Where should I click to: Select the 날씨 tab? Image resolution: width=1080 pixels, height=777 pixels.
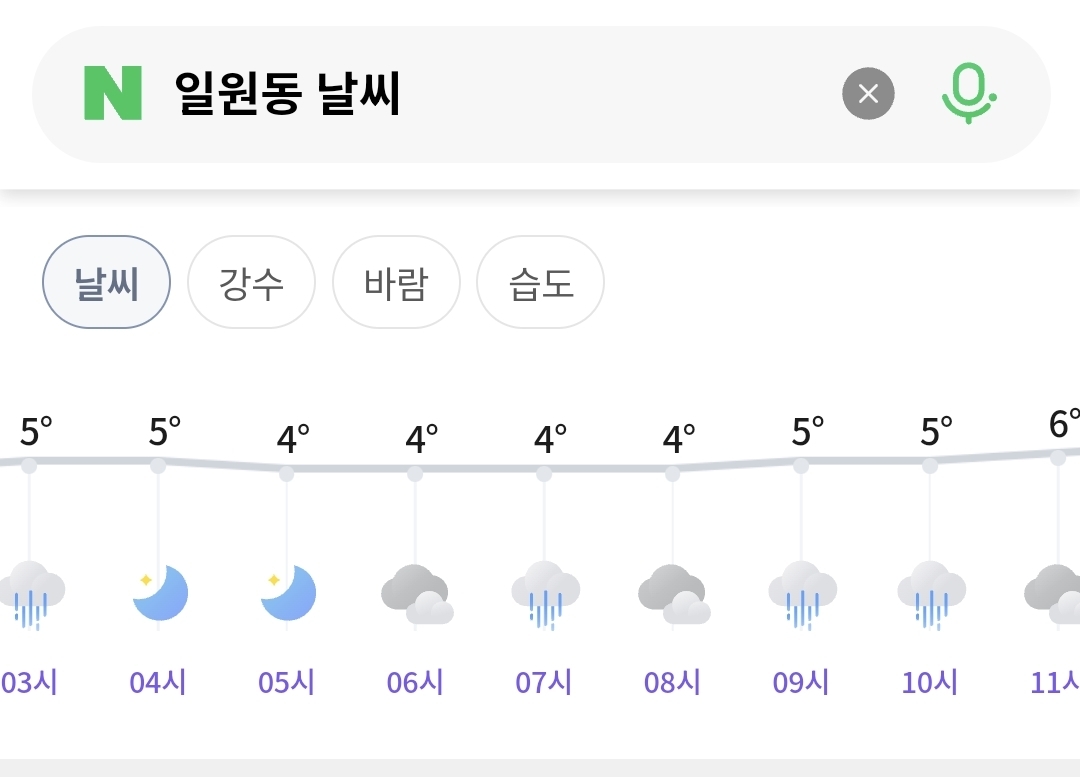tap(106, 283)
